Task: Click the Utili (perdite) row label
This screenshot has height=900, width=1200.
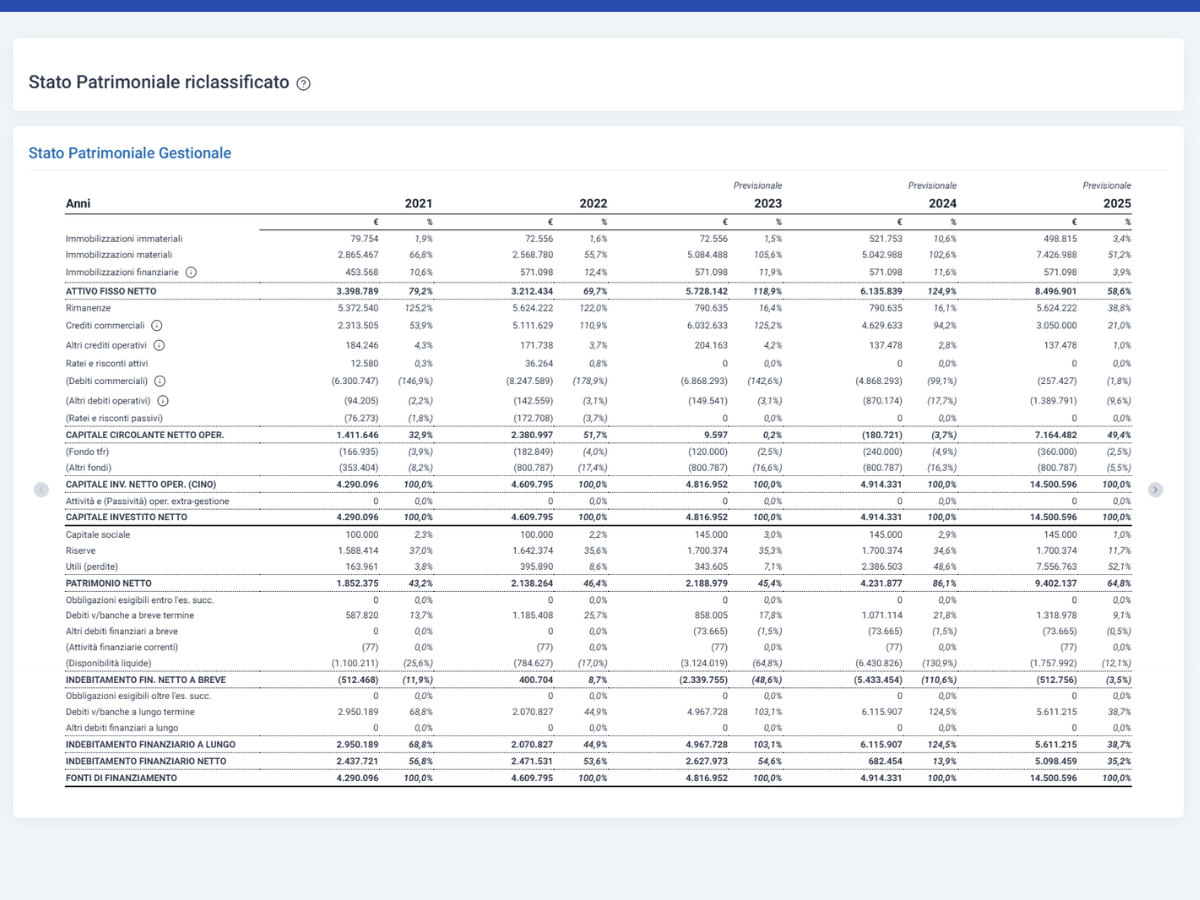Action: 93,567
